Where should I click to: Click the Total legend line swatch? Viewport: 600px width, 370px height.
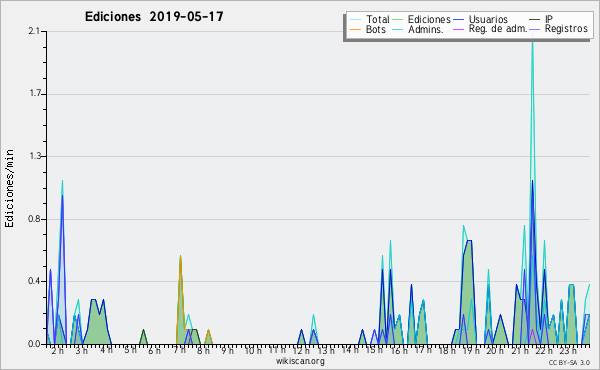355,20
